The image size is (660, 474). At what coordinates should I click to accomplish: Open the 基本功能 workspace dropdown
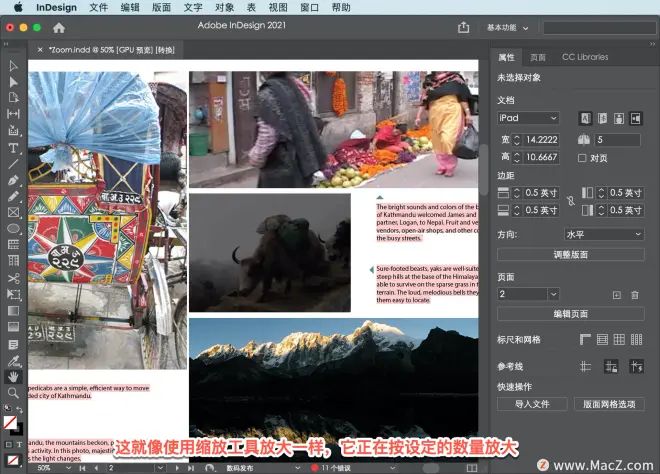(x=507, y=28)
